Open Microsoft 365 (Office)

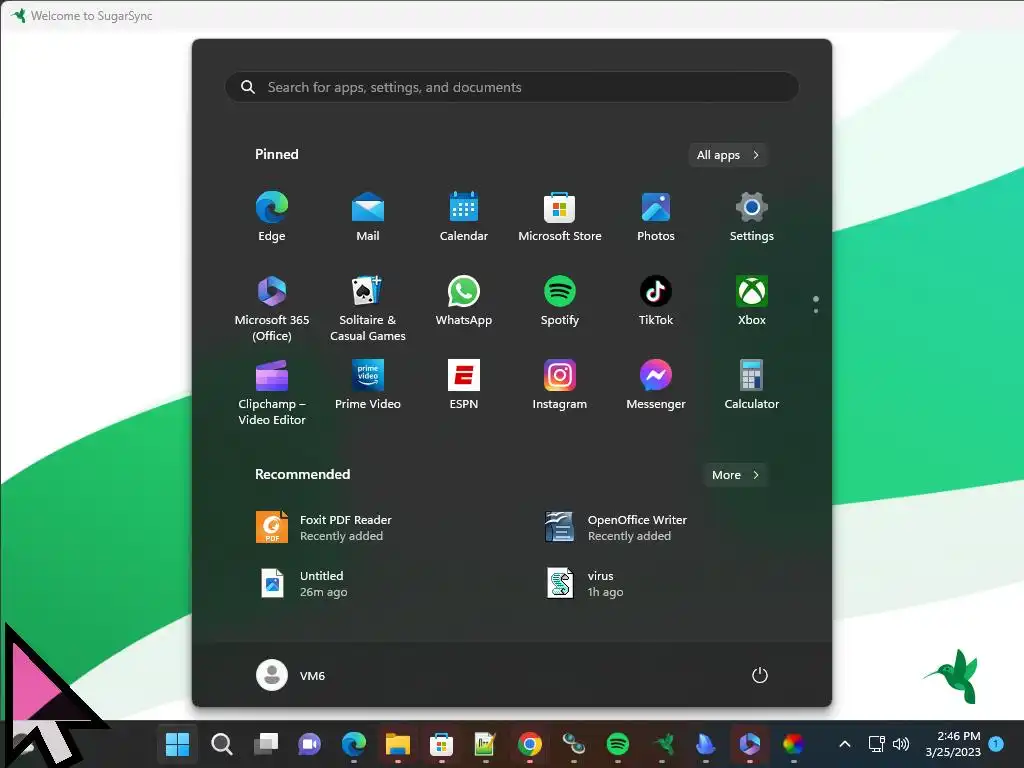point(272,308)
